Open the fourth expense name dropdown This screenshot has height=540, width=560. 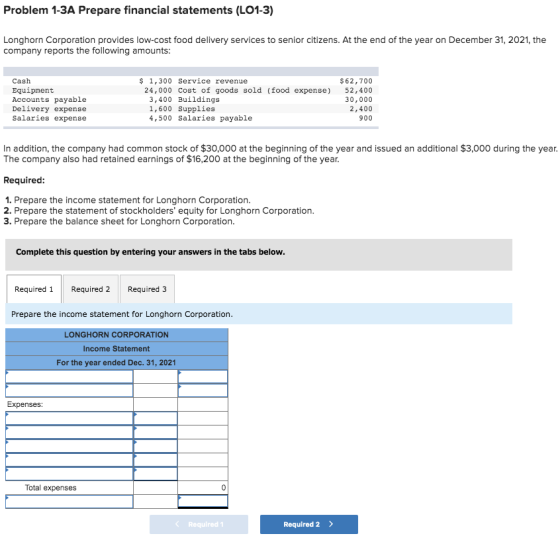(x=69, y=460)
